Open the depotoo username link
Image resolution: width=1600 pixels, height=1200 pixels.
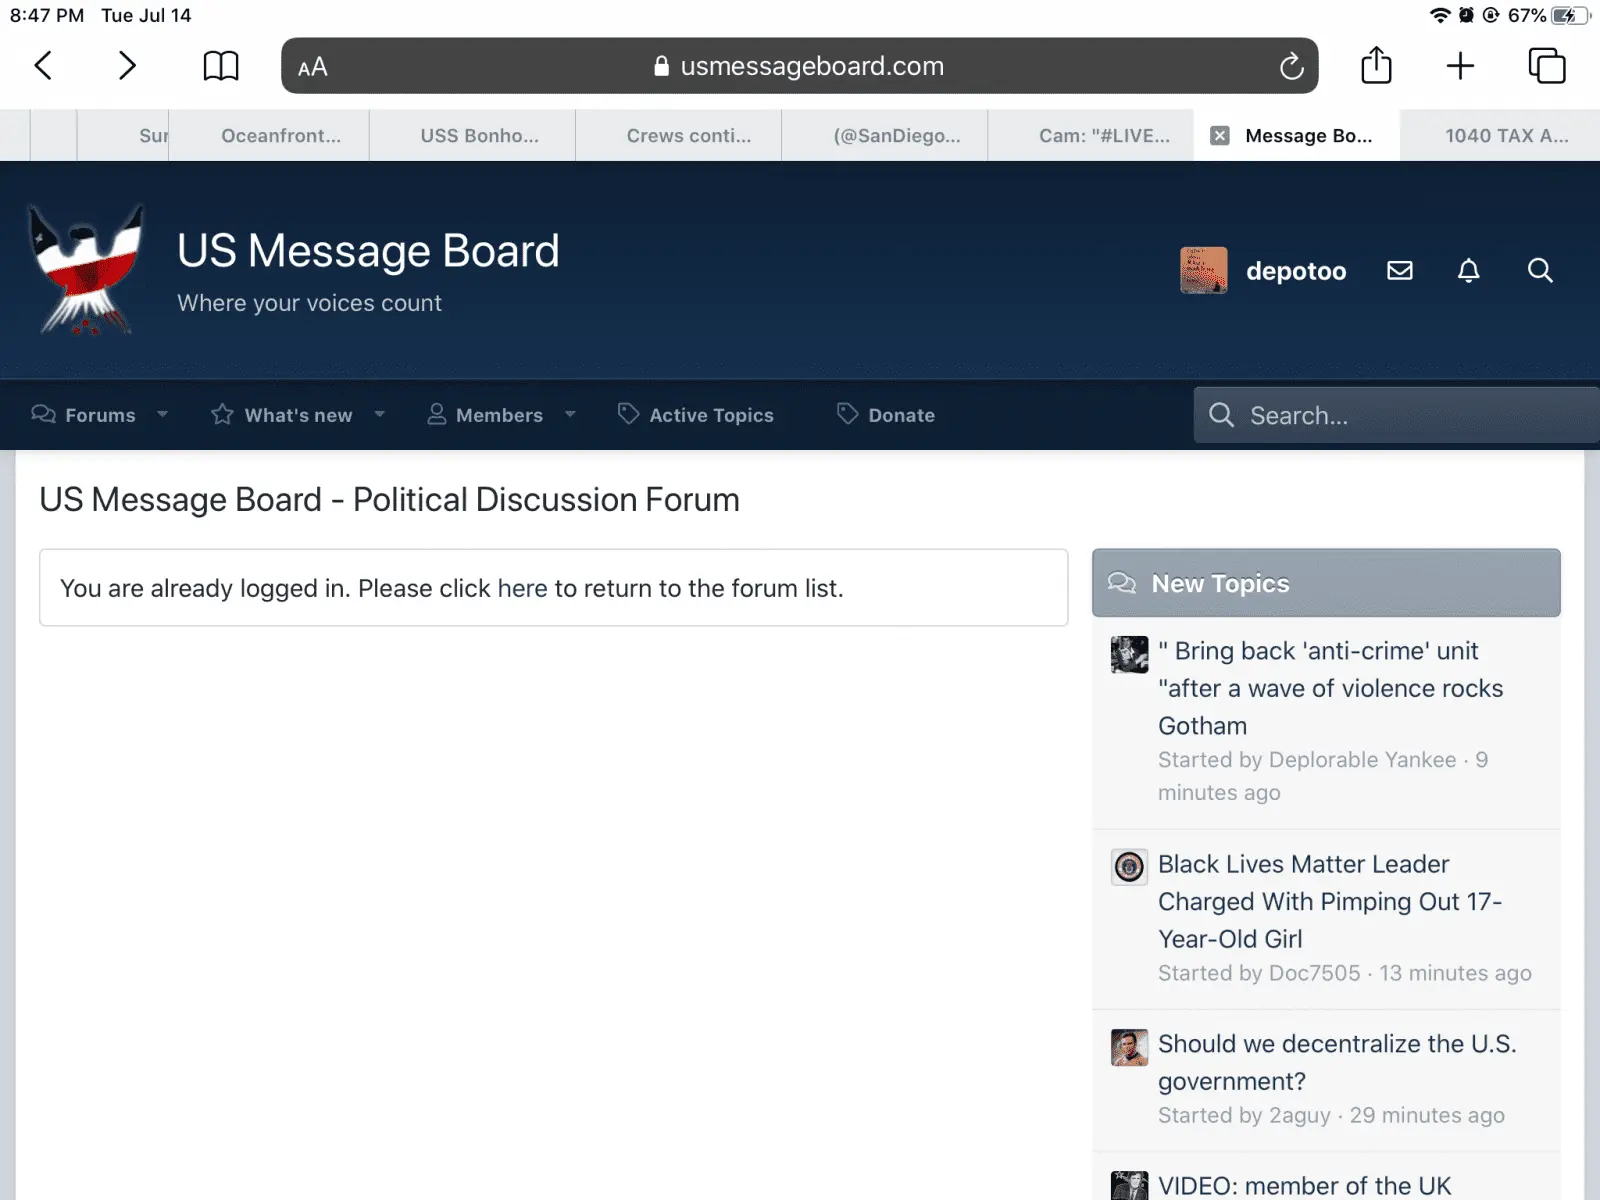coord(1296,271)
